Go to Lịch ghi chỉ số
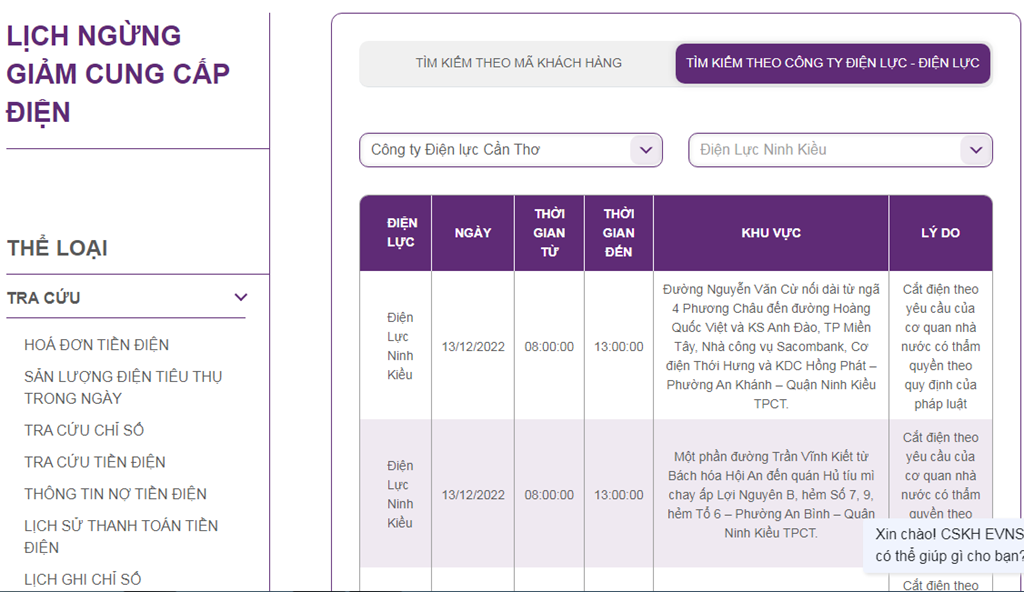The height and width of the screenshot is (592, 1024). pos(82,579)
